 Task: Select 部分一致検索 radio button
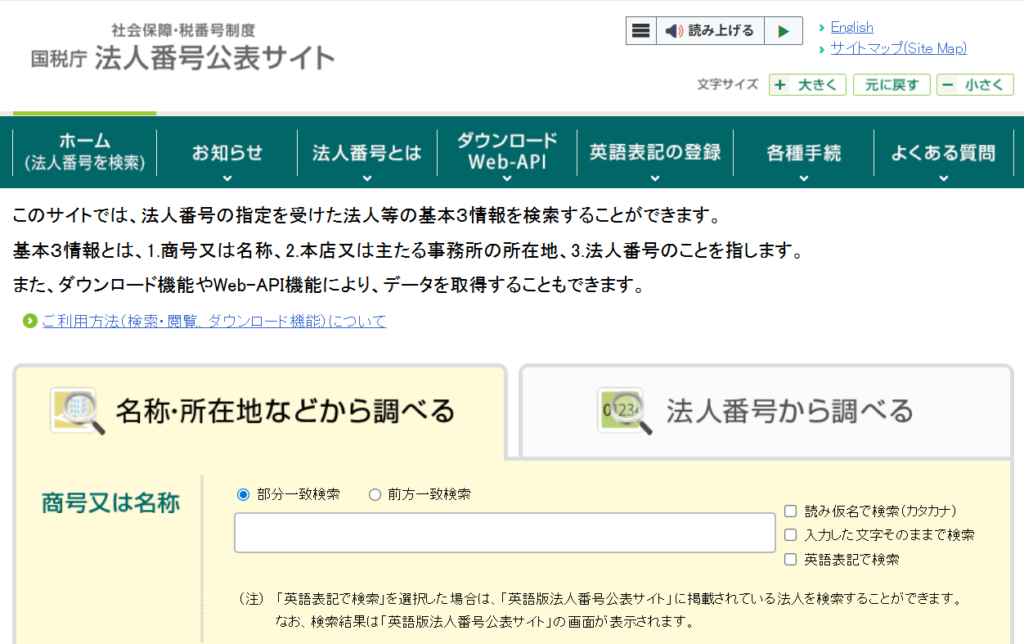click(x=243, y=494)
